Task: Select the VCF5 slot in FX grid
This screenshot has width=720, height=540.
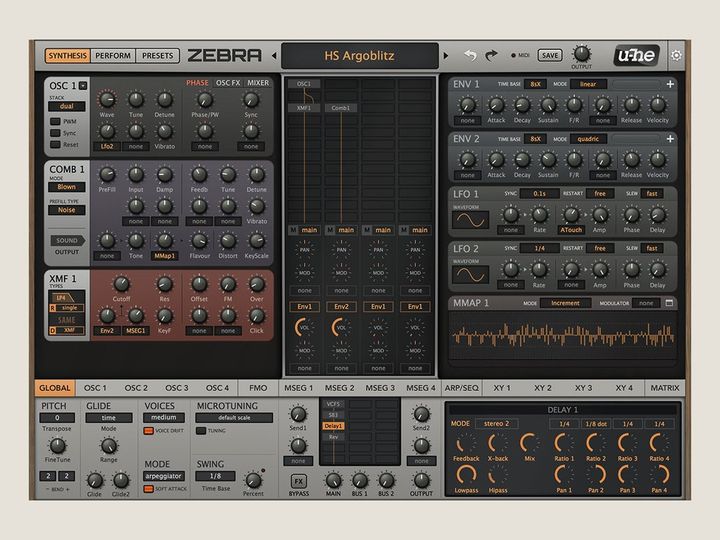Action: coord(333,404)
